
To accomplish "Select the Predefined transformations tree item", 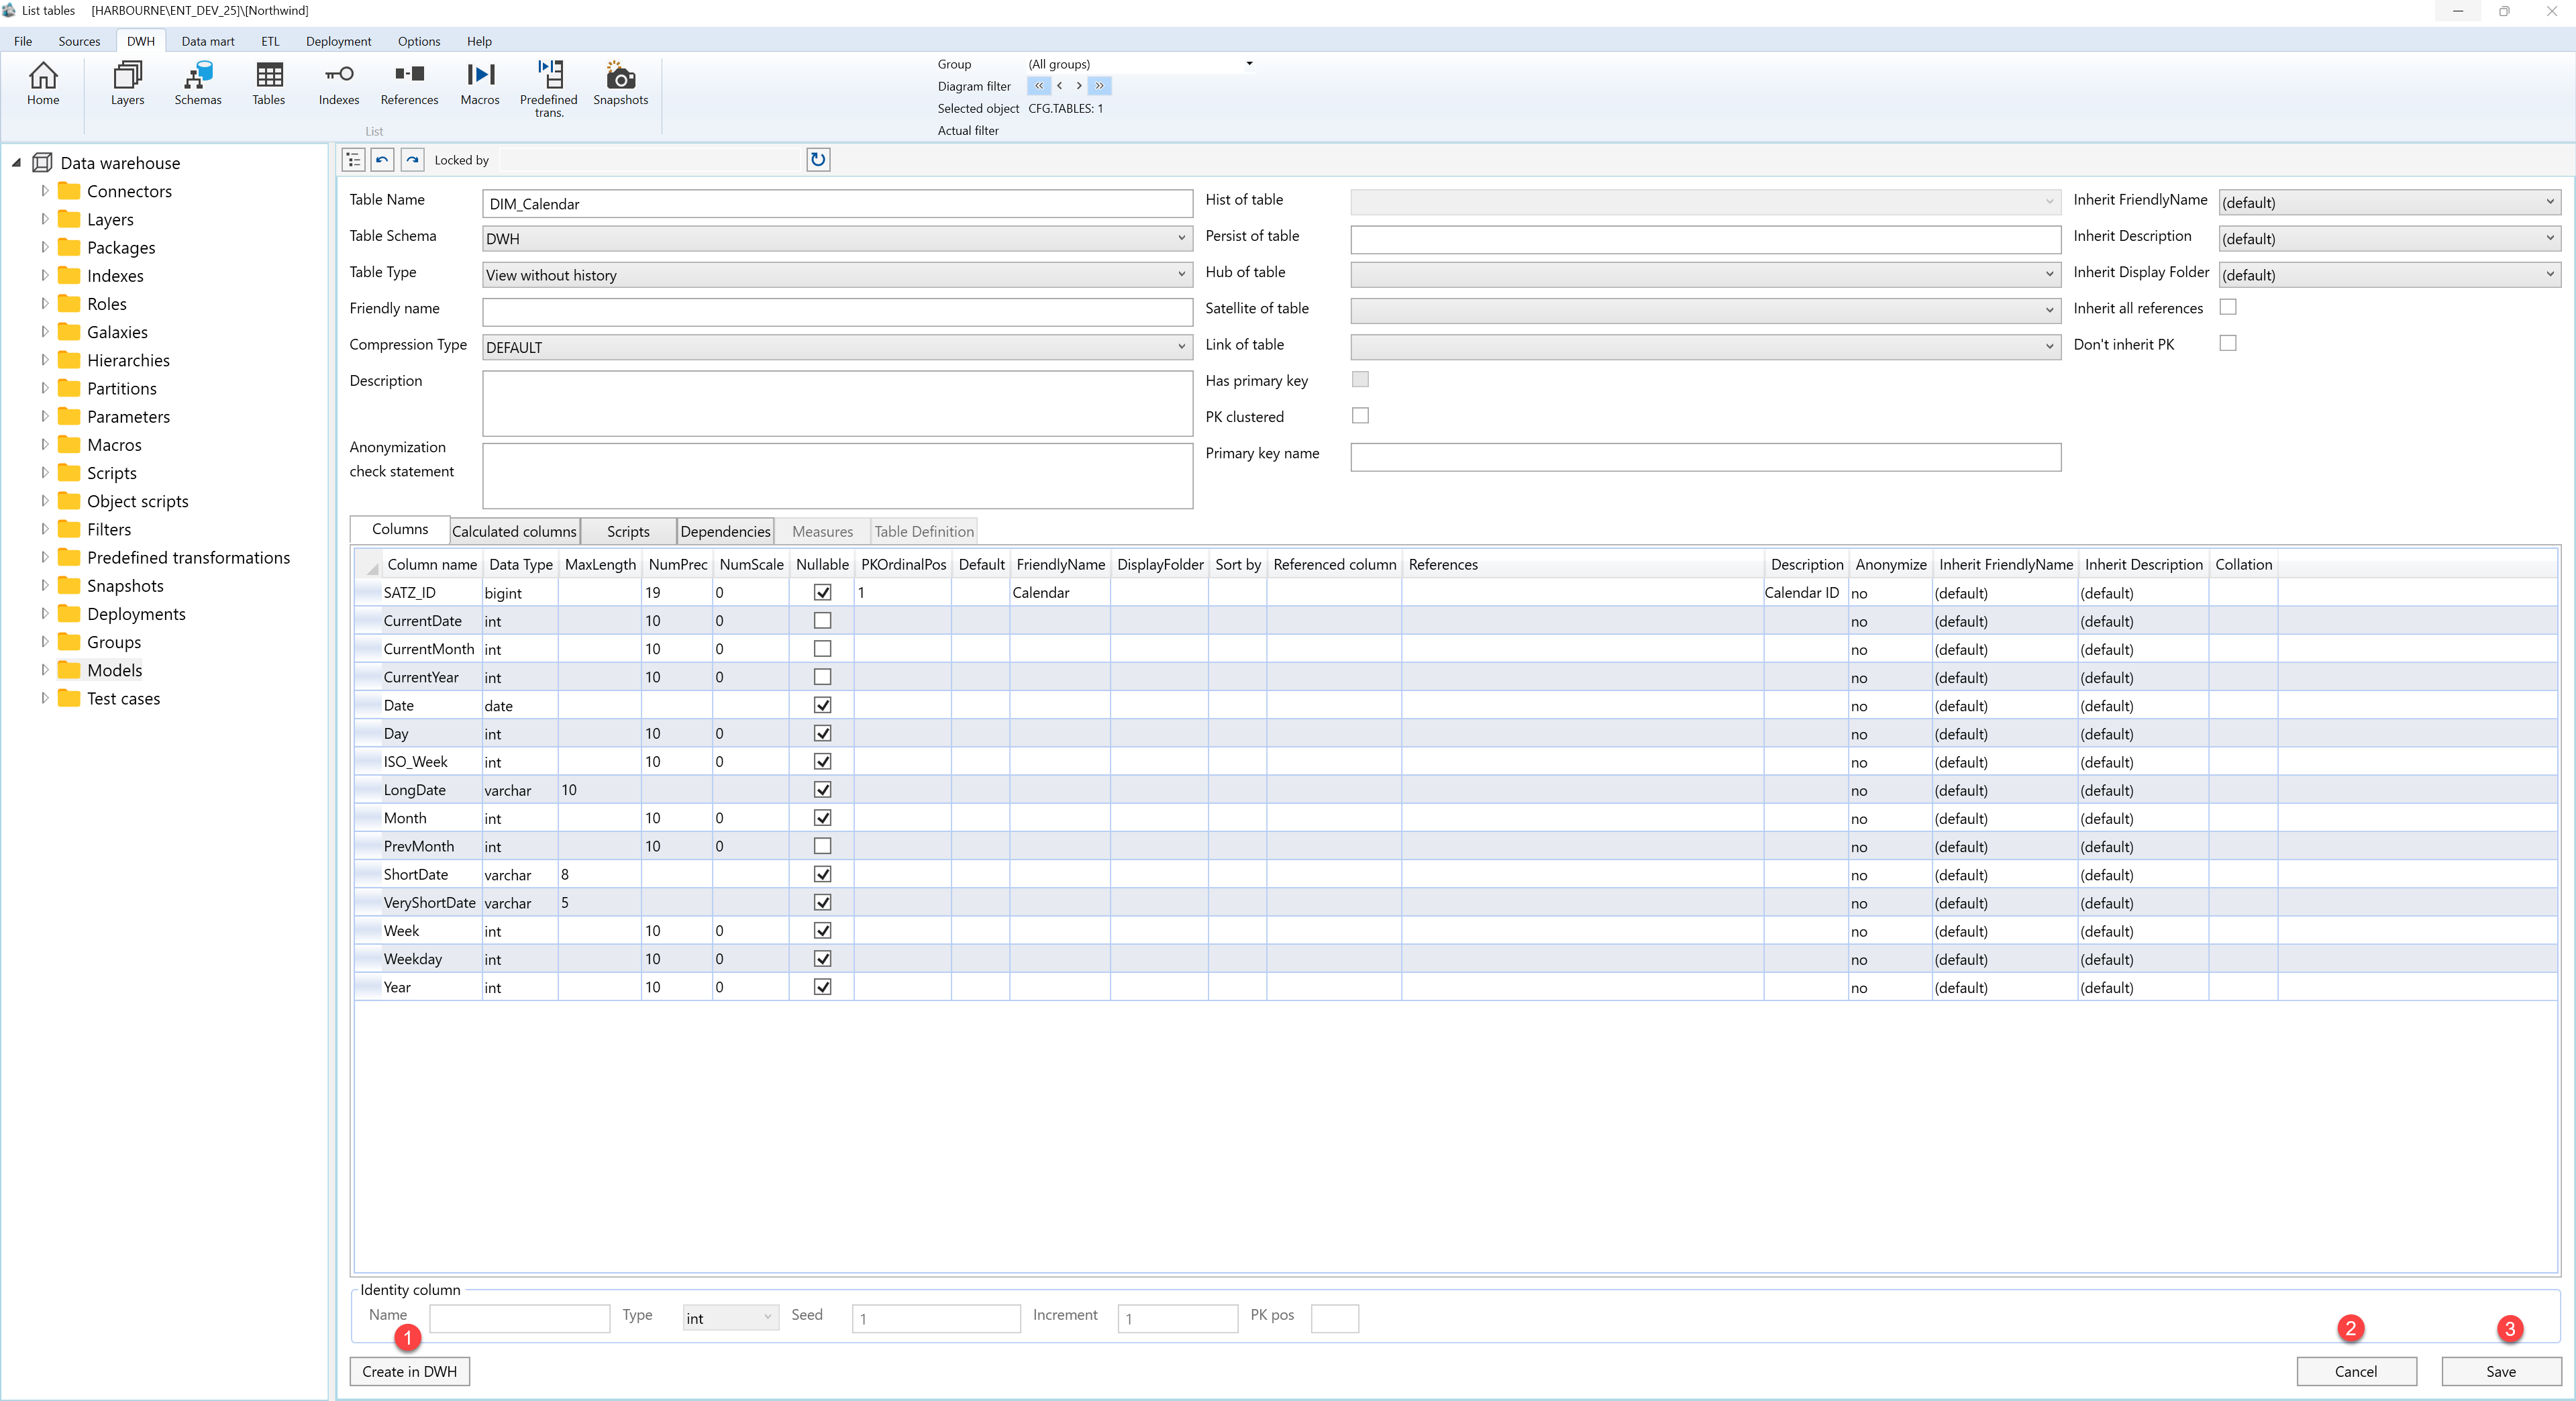I will click(x=189, y=557).
